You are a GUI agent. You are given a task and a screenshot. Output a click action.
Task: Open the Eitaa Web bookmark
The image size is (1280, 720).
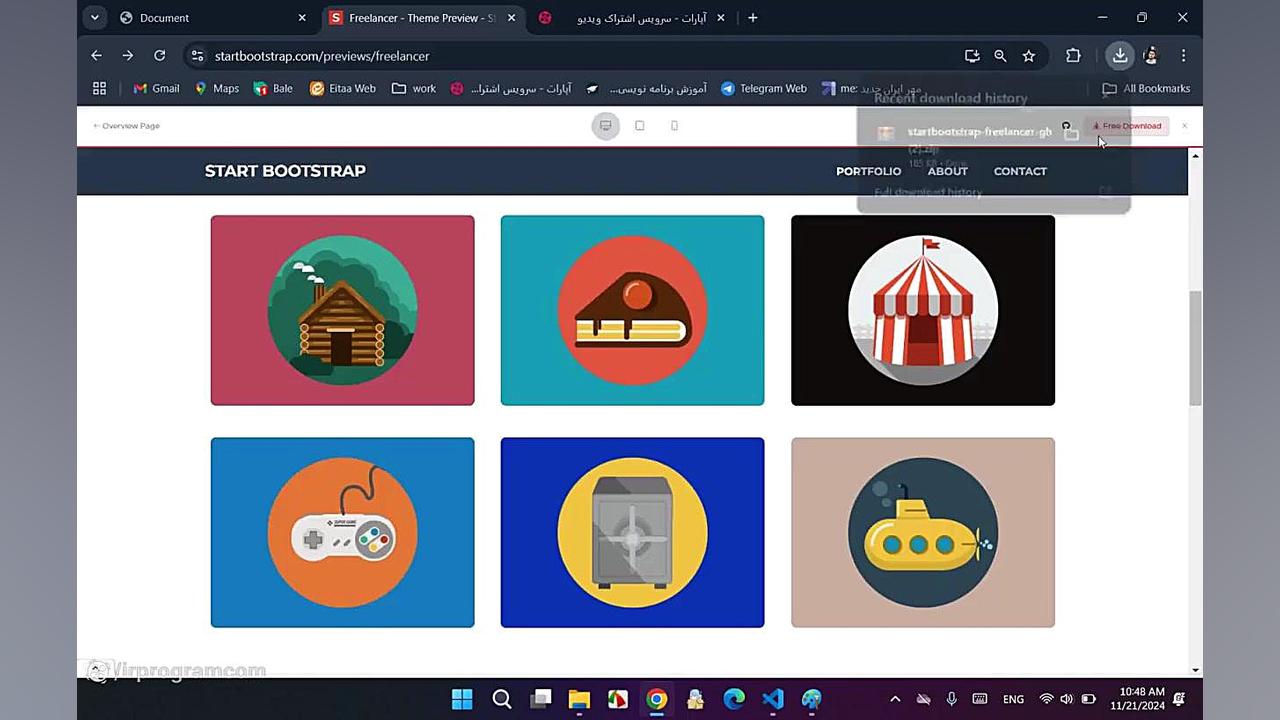click(343, 89)
